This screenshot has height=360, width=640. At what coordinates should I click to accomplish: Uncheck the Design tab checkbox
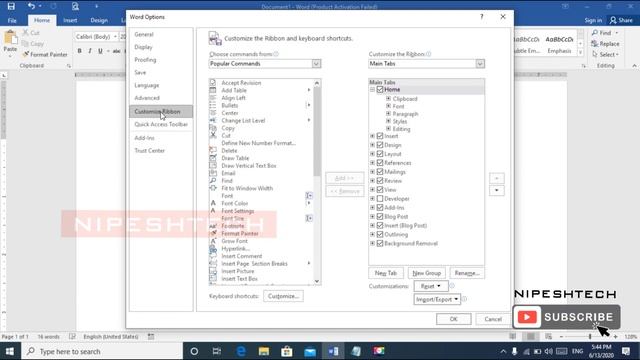[x=380, y=145]
